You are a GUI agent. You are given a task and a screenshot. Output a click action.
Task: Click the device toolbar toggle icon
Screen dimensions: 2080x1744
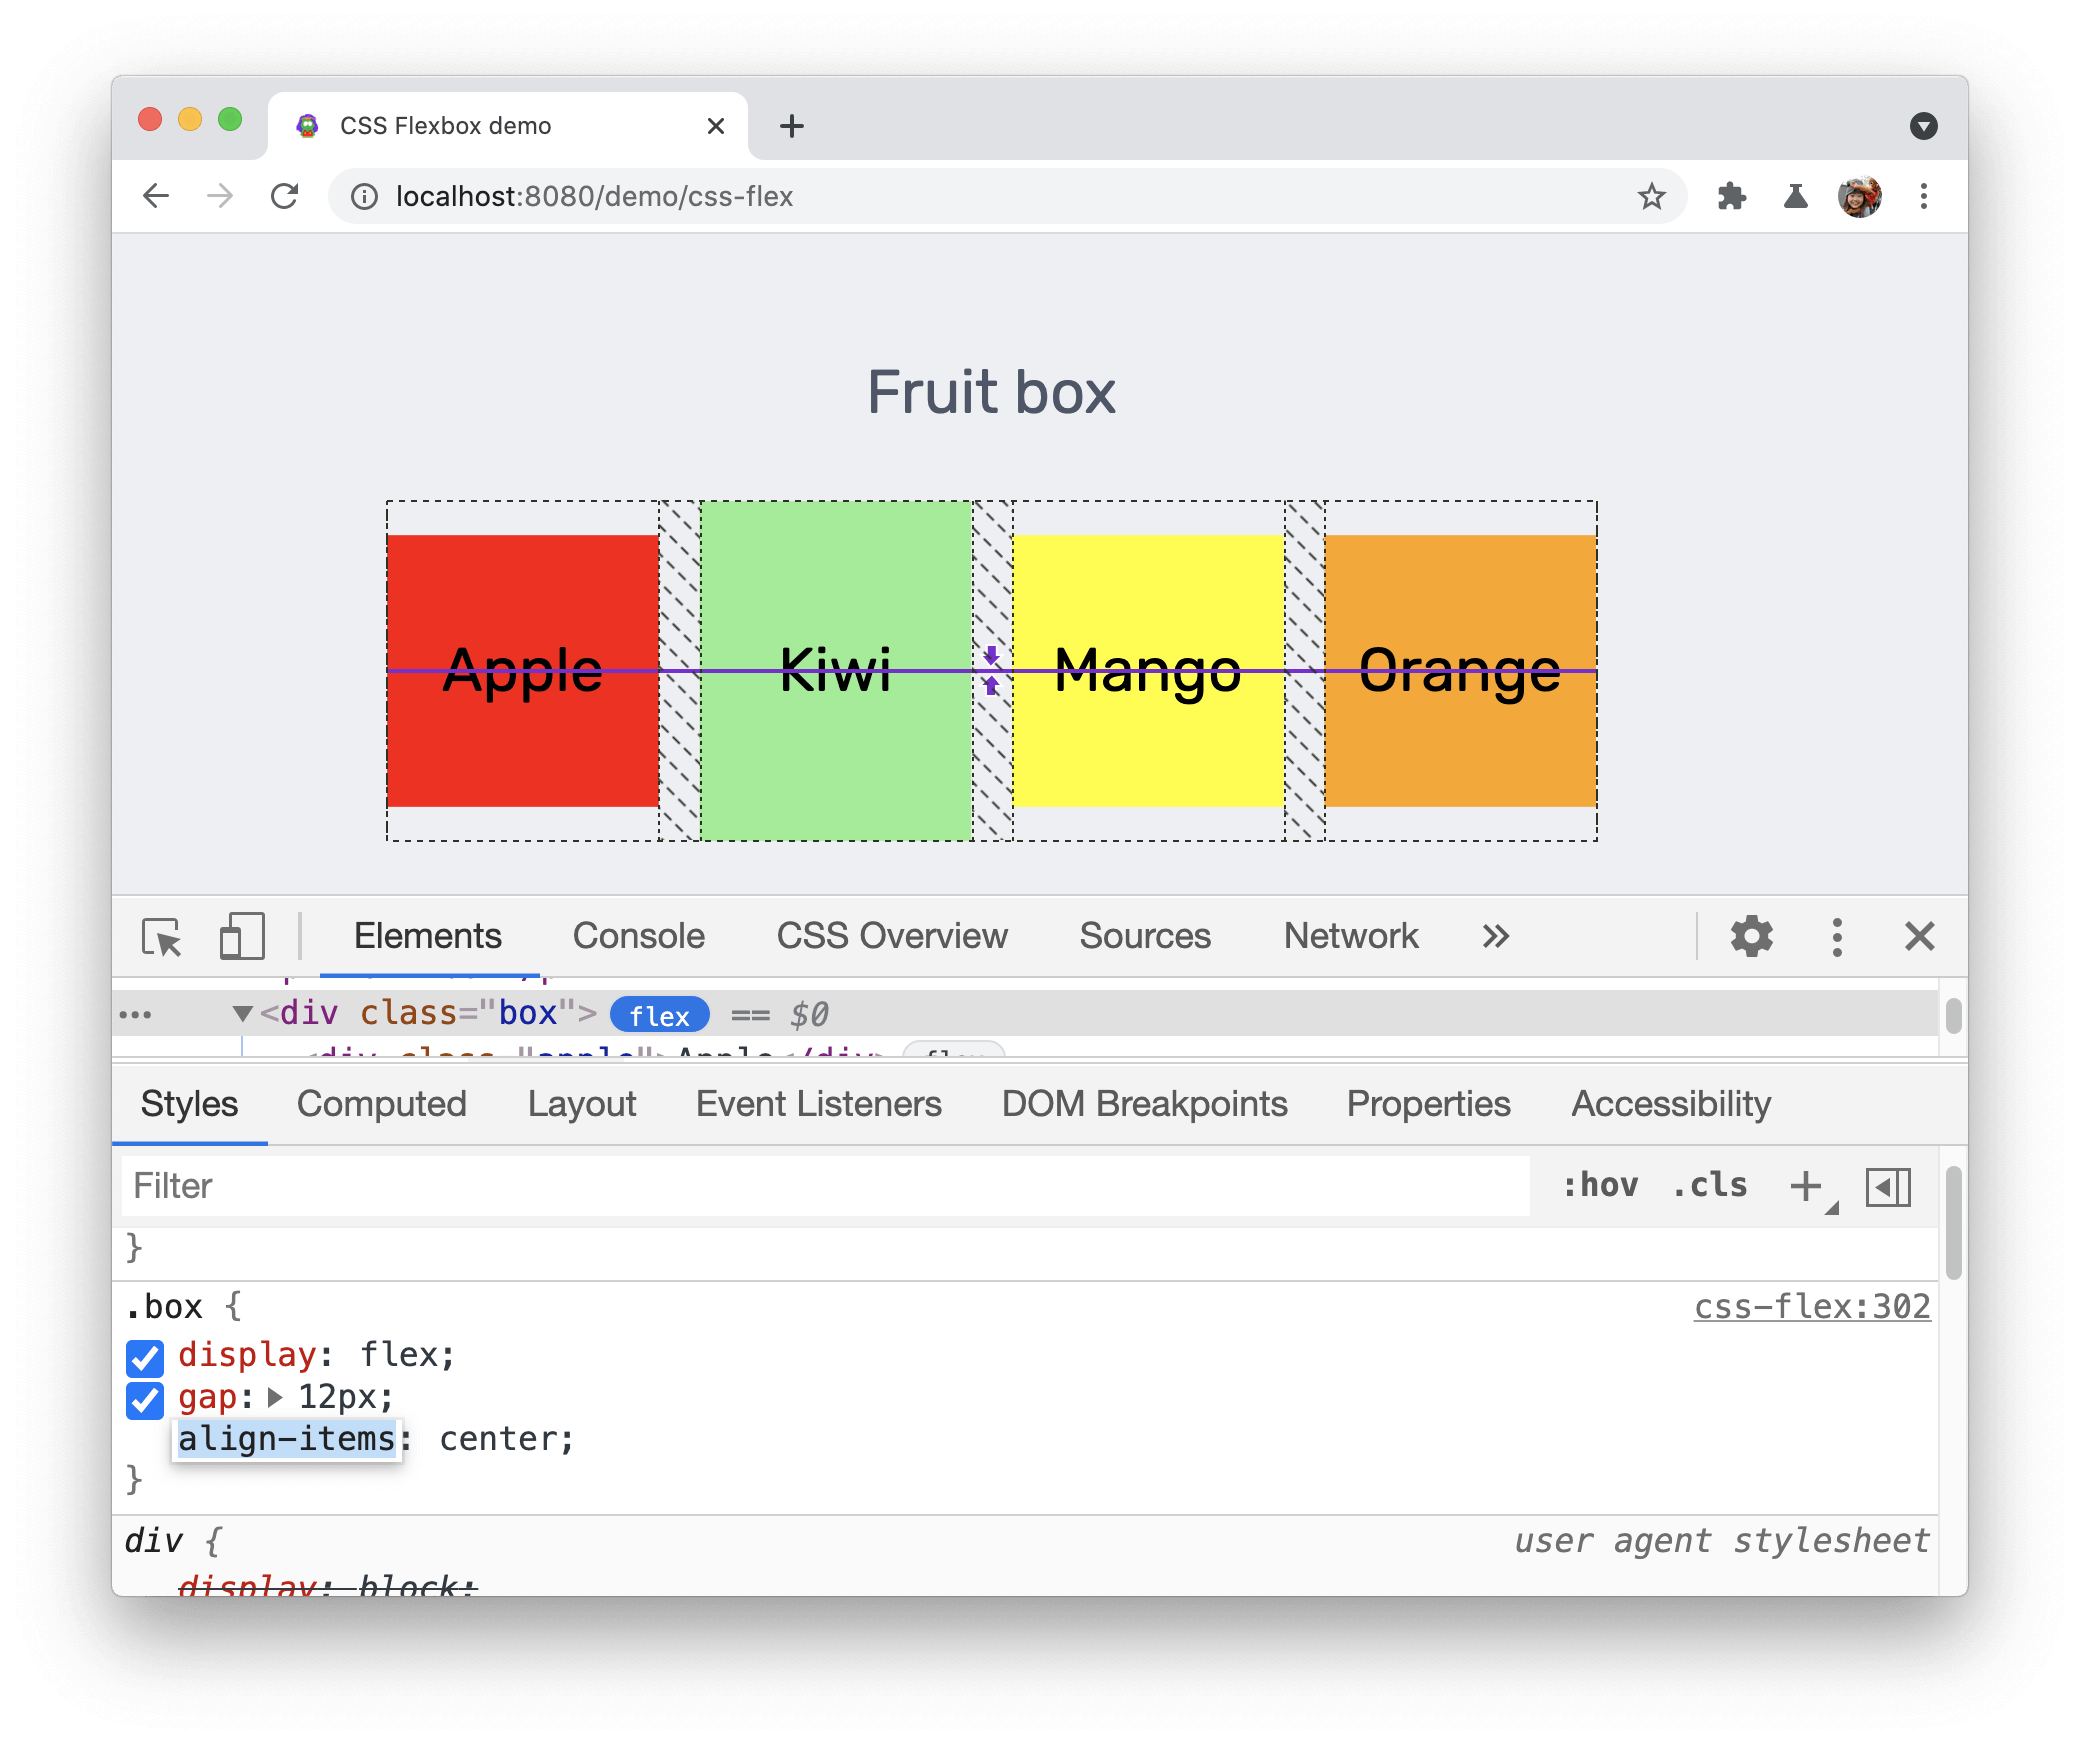pyautogui.click(x=241, y=936)
